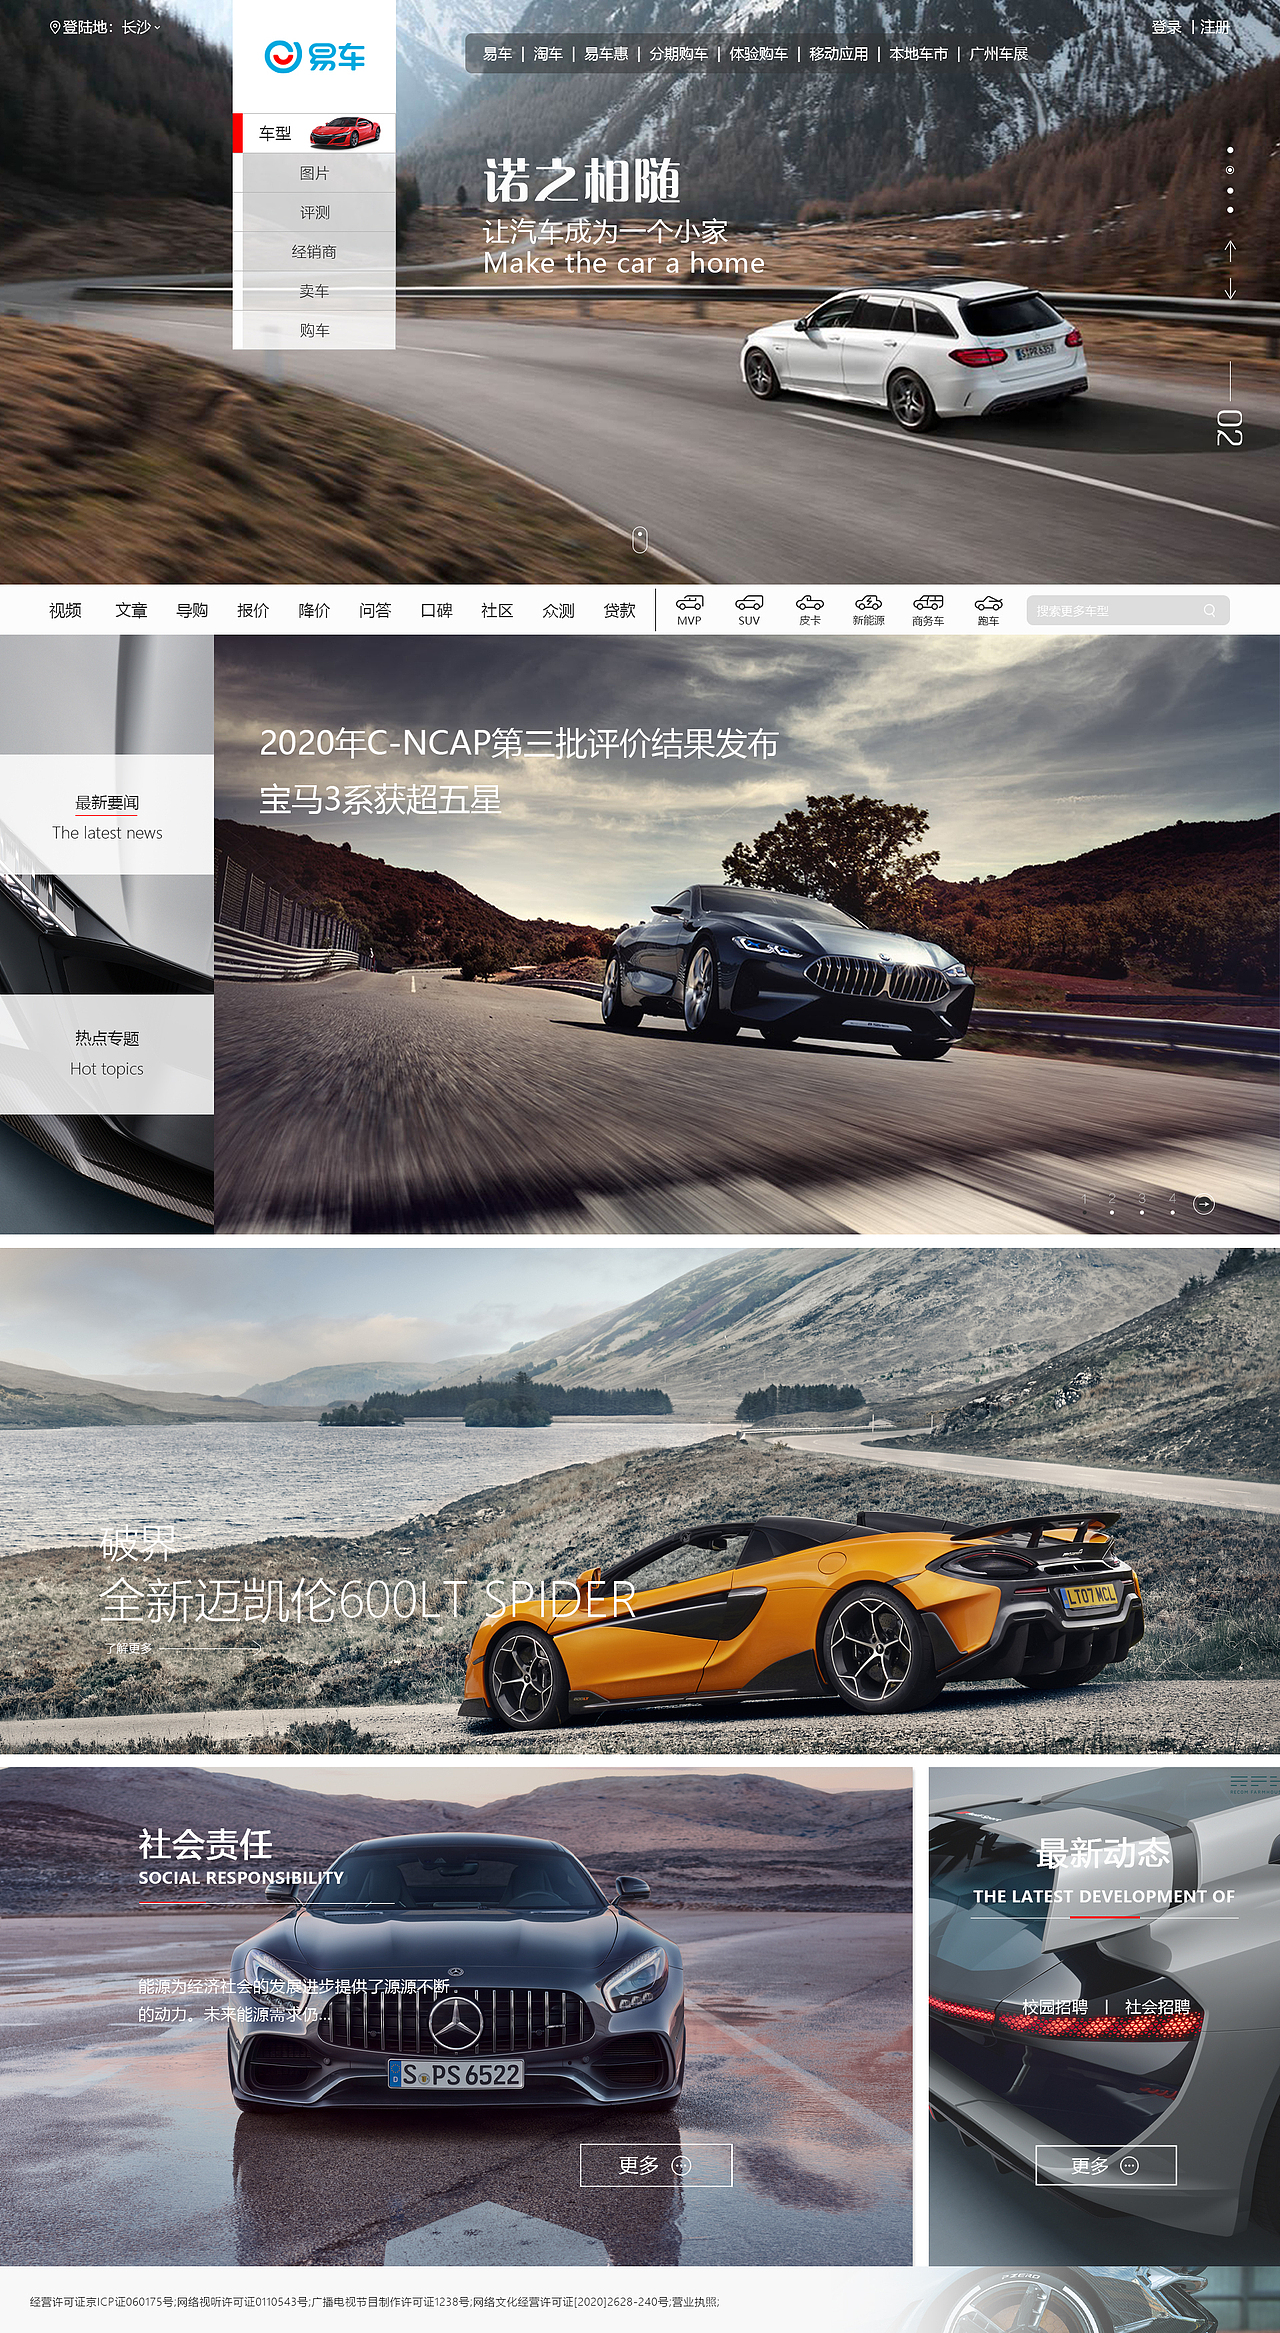
Task: Click the next news slide arrow
Action: pos(1204,1204)
